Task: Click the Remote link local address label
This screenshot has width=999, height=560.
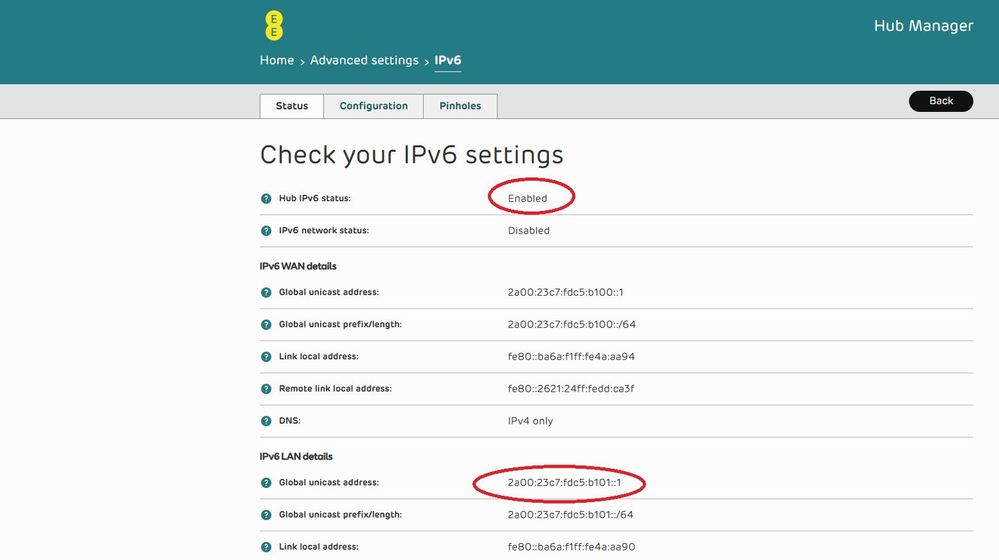Action: pyautogui.click(x=335, y=389)
